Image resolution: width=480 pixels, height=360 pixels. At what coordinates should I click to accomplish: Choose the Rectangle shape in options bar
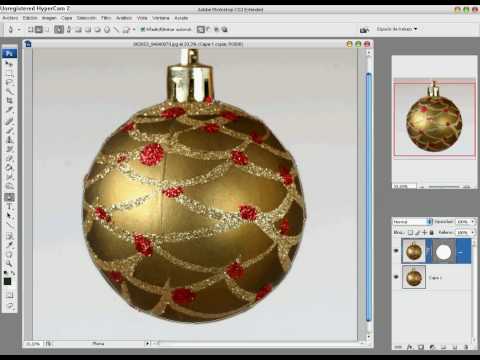(78, 29)
